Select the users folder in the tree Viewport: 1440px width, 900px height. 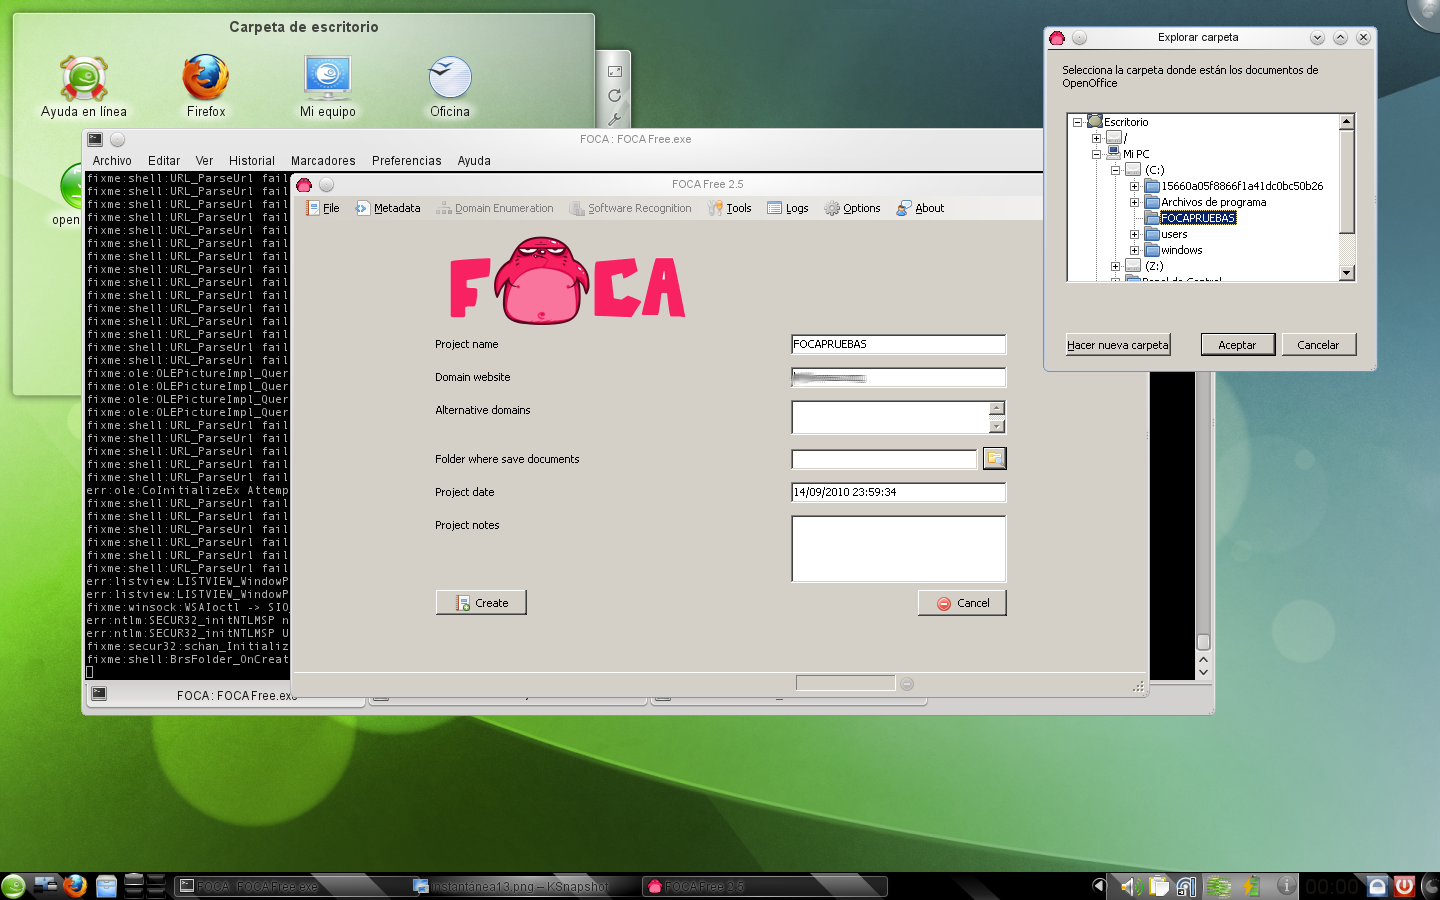click(1173, 234)
